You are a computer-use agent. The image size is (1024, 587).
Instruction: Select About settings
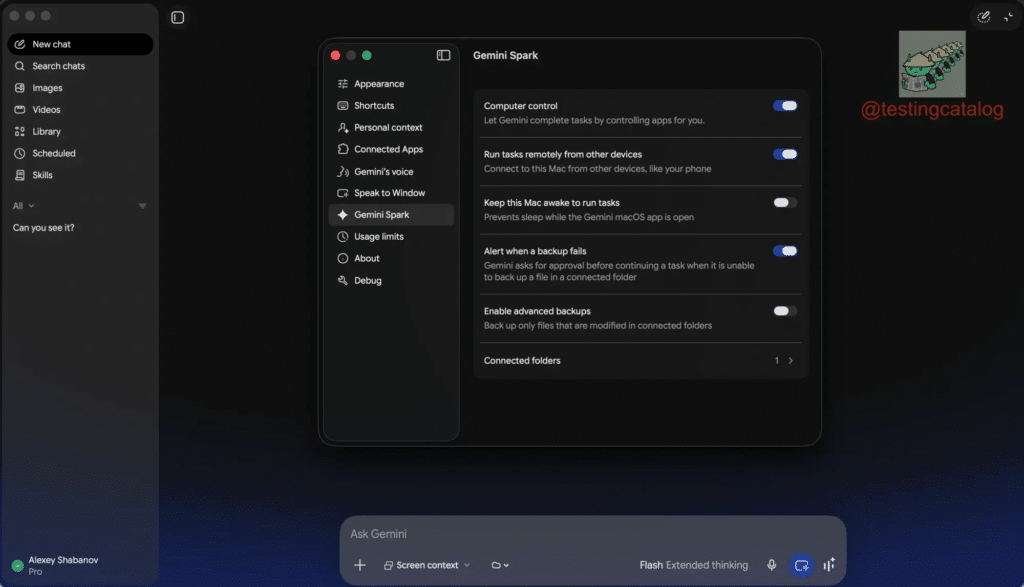(391, 259)
